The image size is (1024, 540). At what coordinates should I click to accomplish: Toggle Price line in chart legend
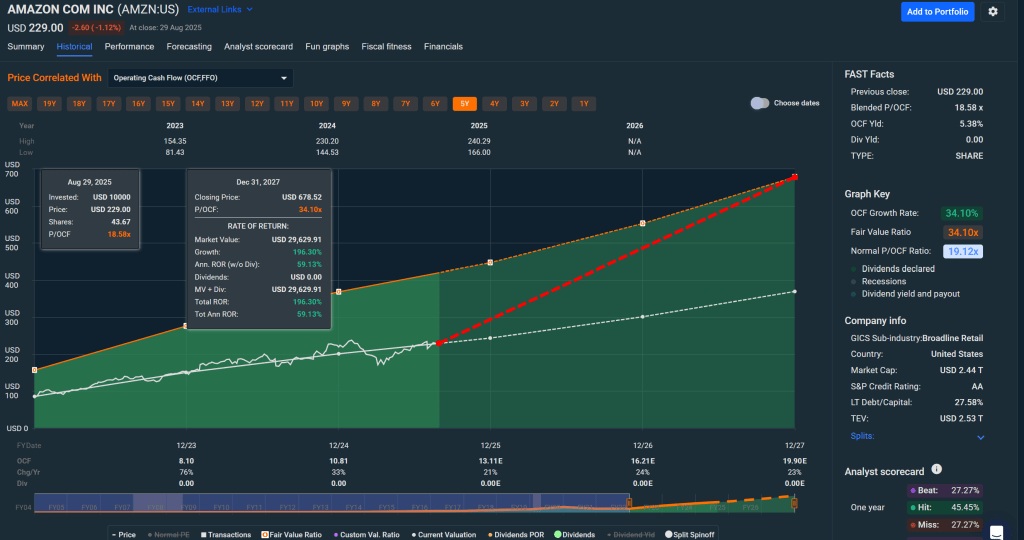(x=123, y=535)
